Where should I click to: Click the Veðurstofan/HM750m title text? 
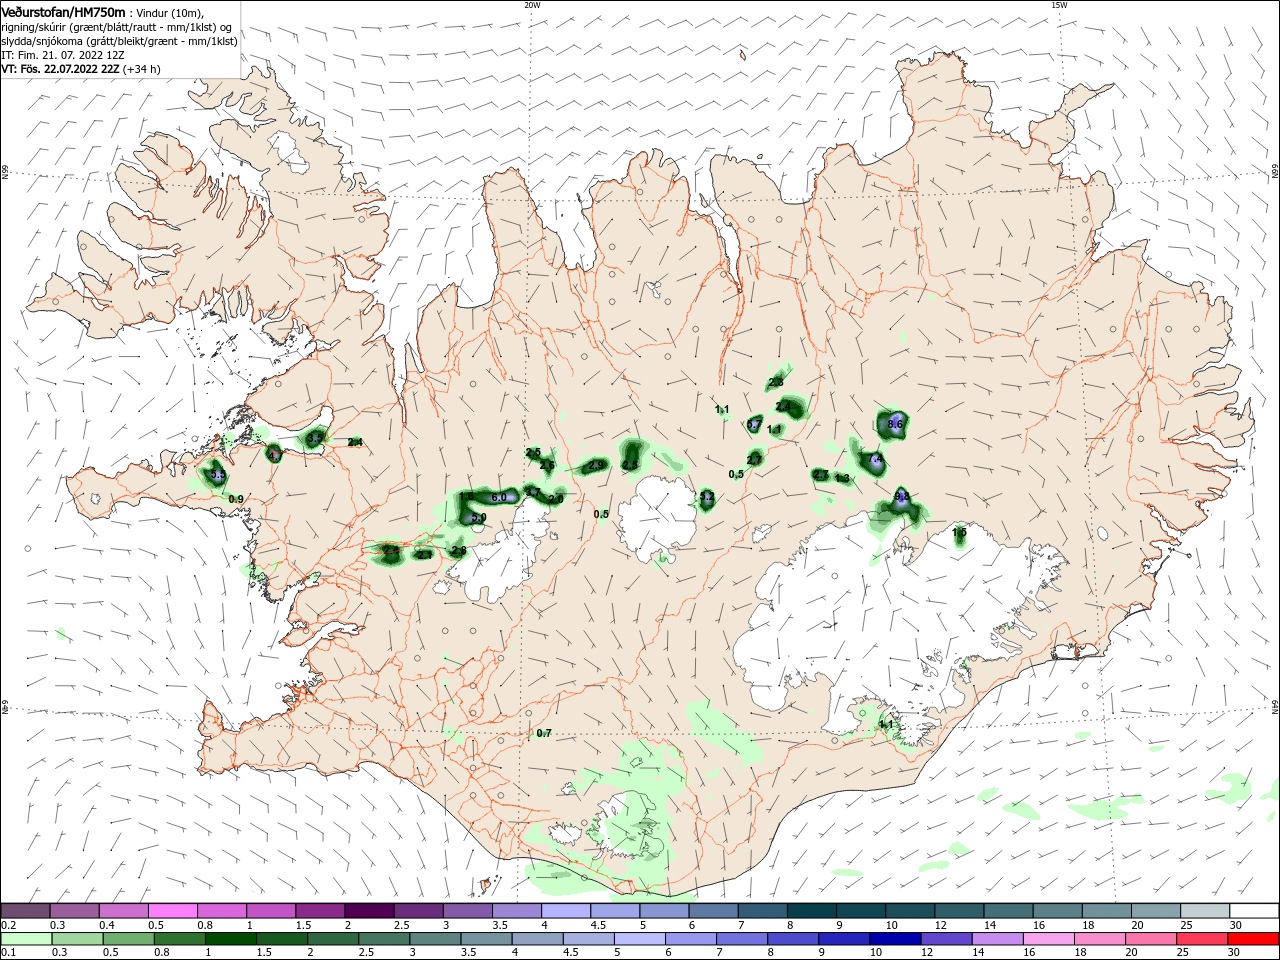click(x=63, y=12)
